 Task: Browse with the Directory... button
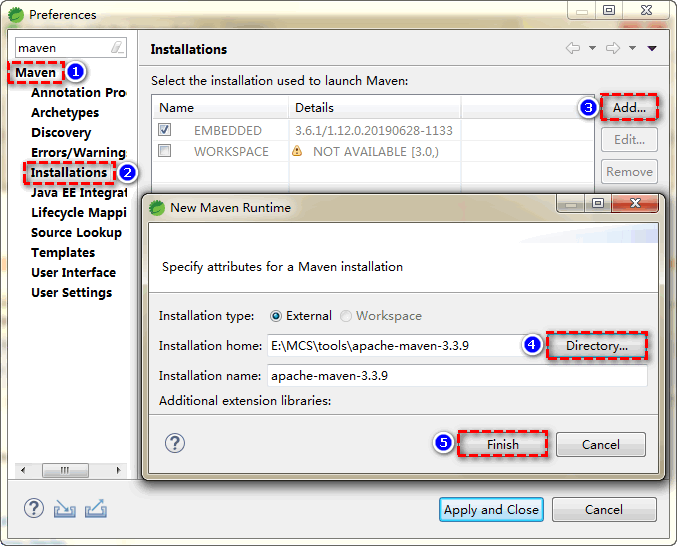tap(597, 345)
